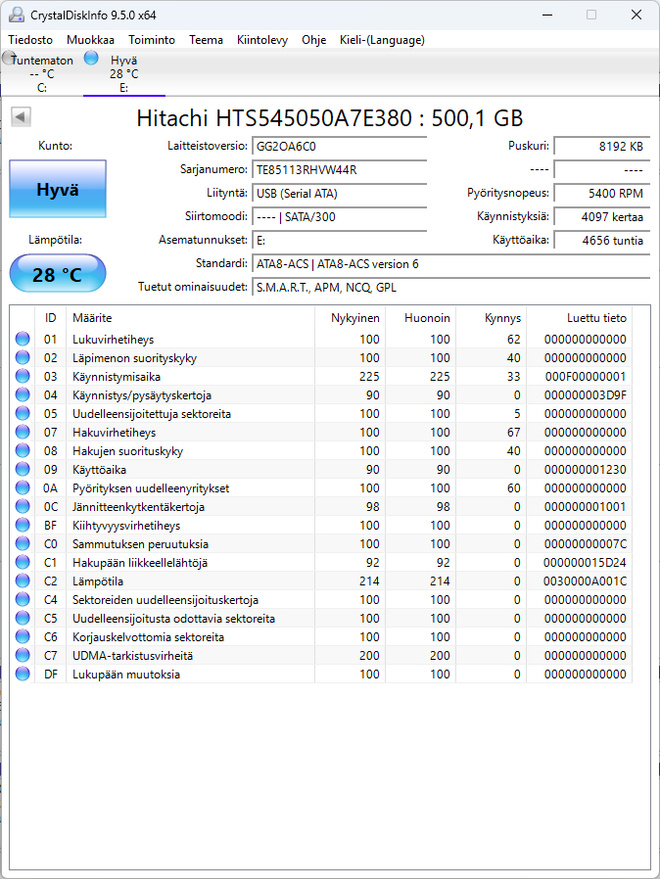Select the Tuntematon C: disk tab

(41, 73)
